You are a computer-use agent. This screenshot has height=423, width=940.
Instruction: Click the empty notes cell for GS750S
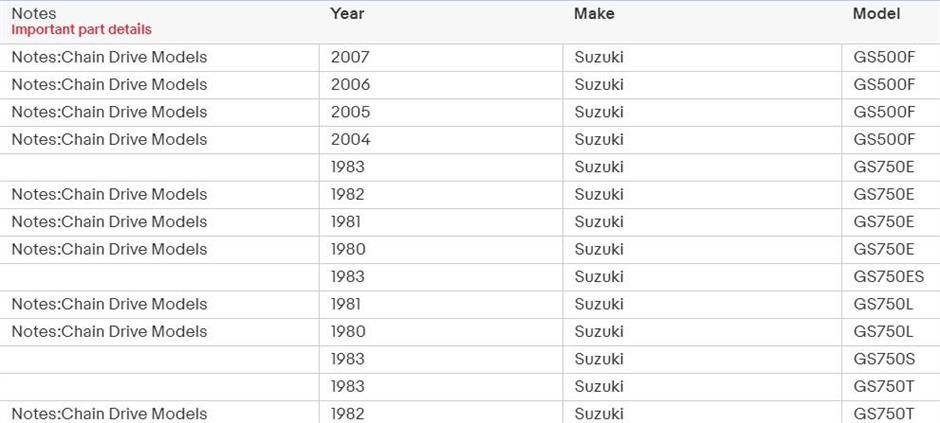click(160, 359)
